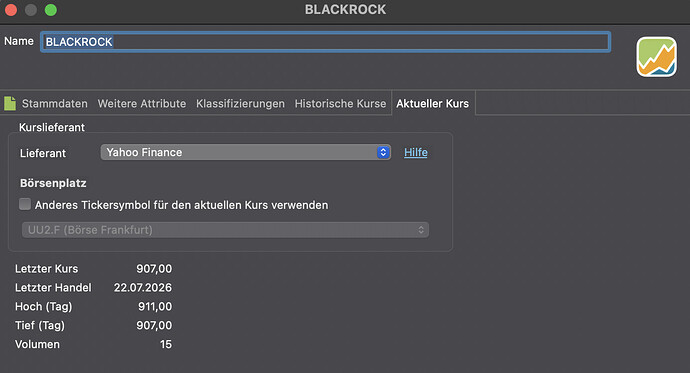Click the green fullscreen window button
Viewport: 690px width, 373px height.
tap(51, 10)
